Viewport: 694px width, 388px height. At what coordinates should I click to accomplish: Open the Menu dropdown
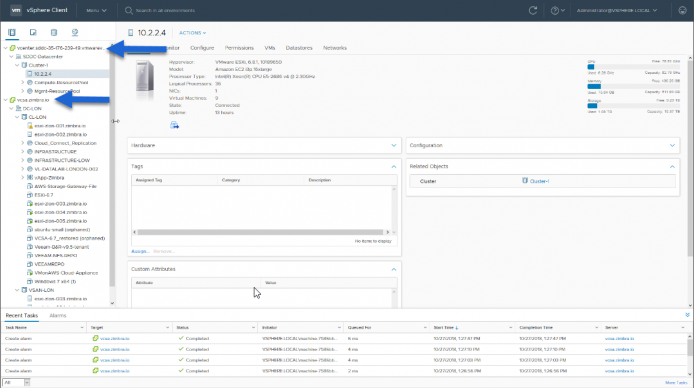[x=96, y=10]
